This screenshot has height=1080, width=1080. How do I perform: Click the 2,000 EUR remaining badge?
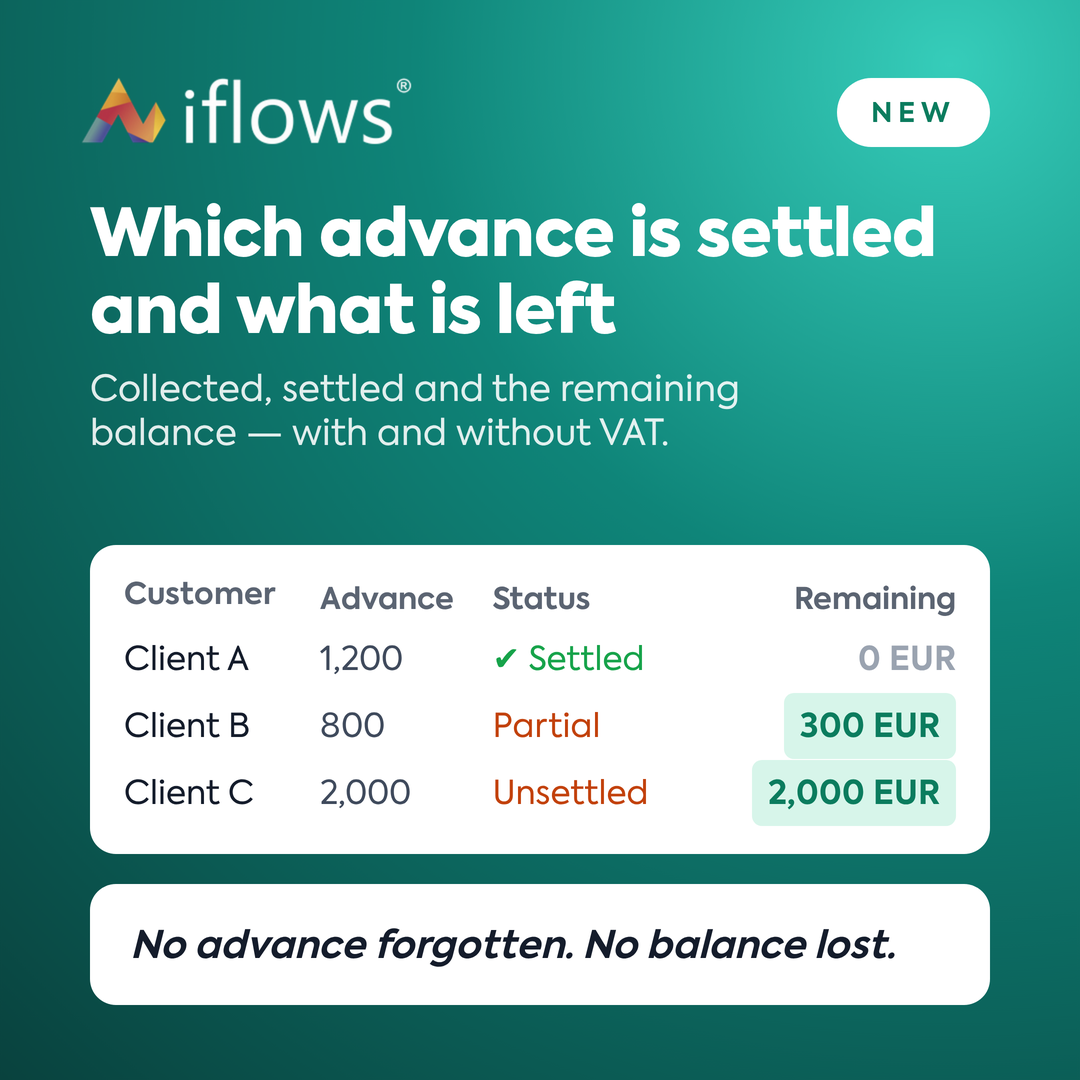854,792
